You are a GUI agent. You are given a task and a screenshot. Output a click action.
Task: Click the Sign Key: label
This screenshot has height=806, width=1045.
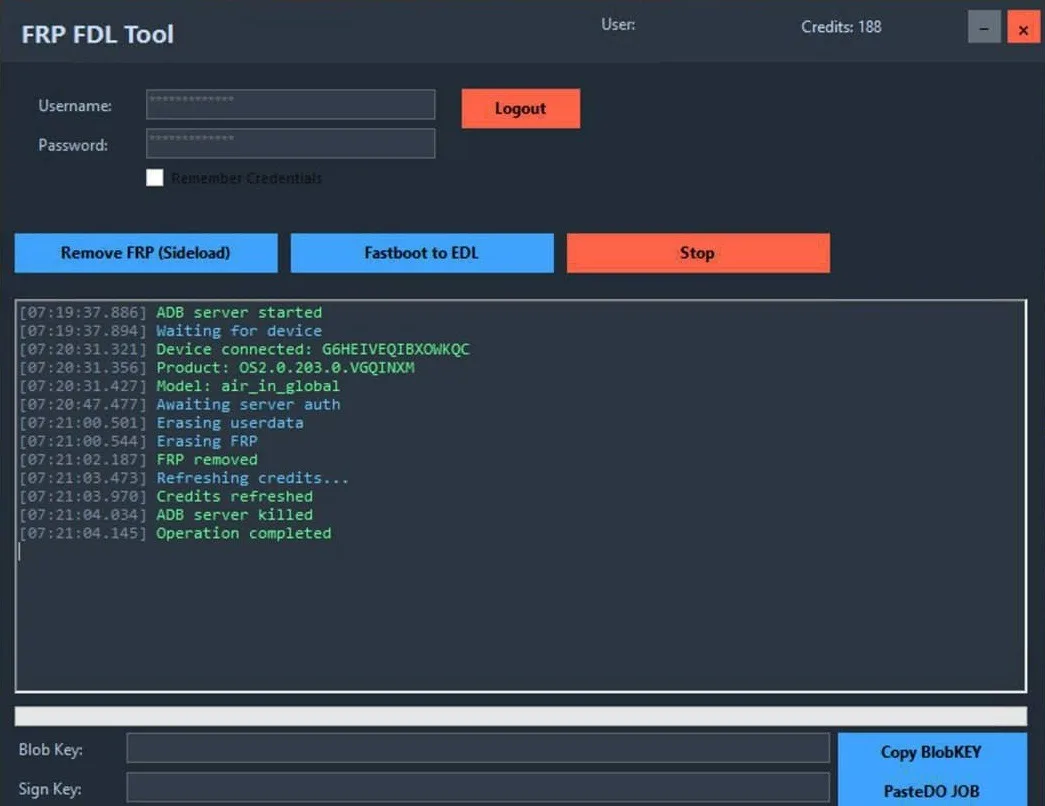coord(50,789)
